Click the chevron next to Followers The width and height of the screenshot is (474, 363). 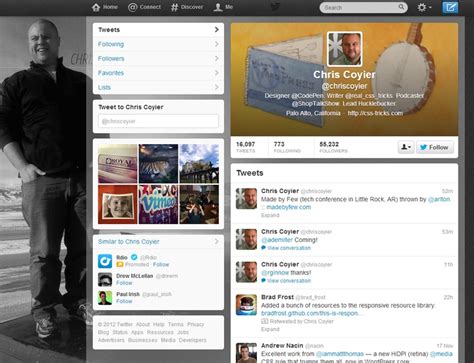(217, 58)
